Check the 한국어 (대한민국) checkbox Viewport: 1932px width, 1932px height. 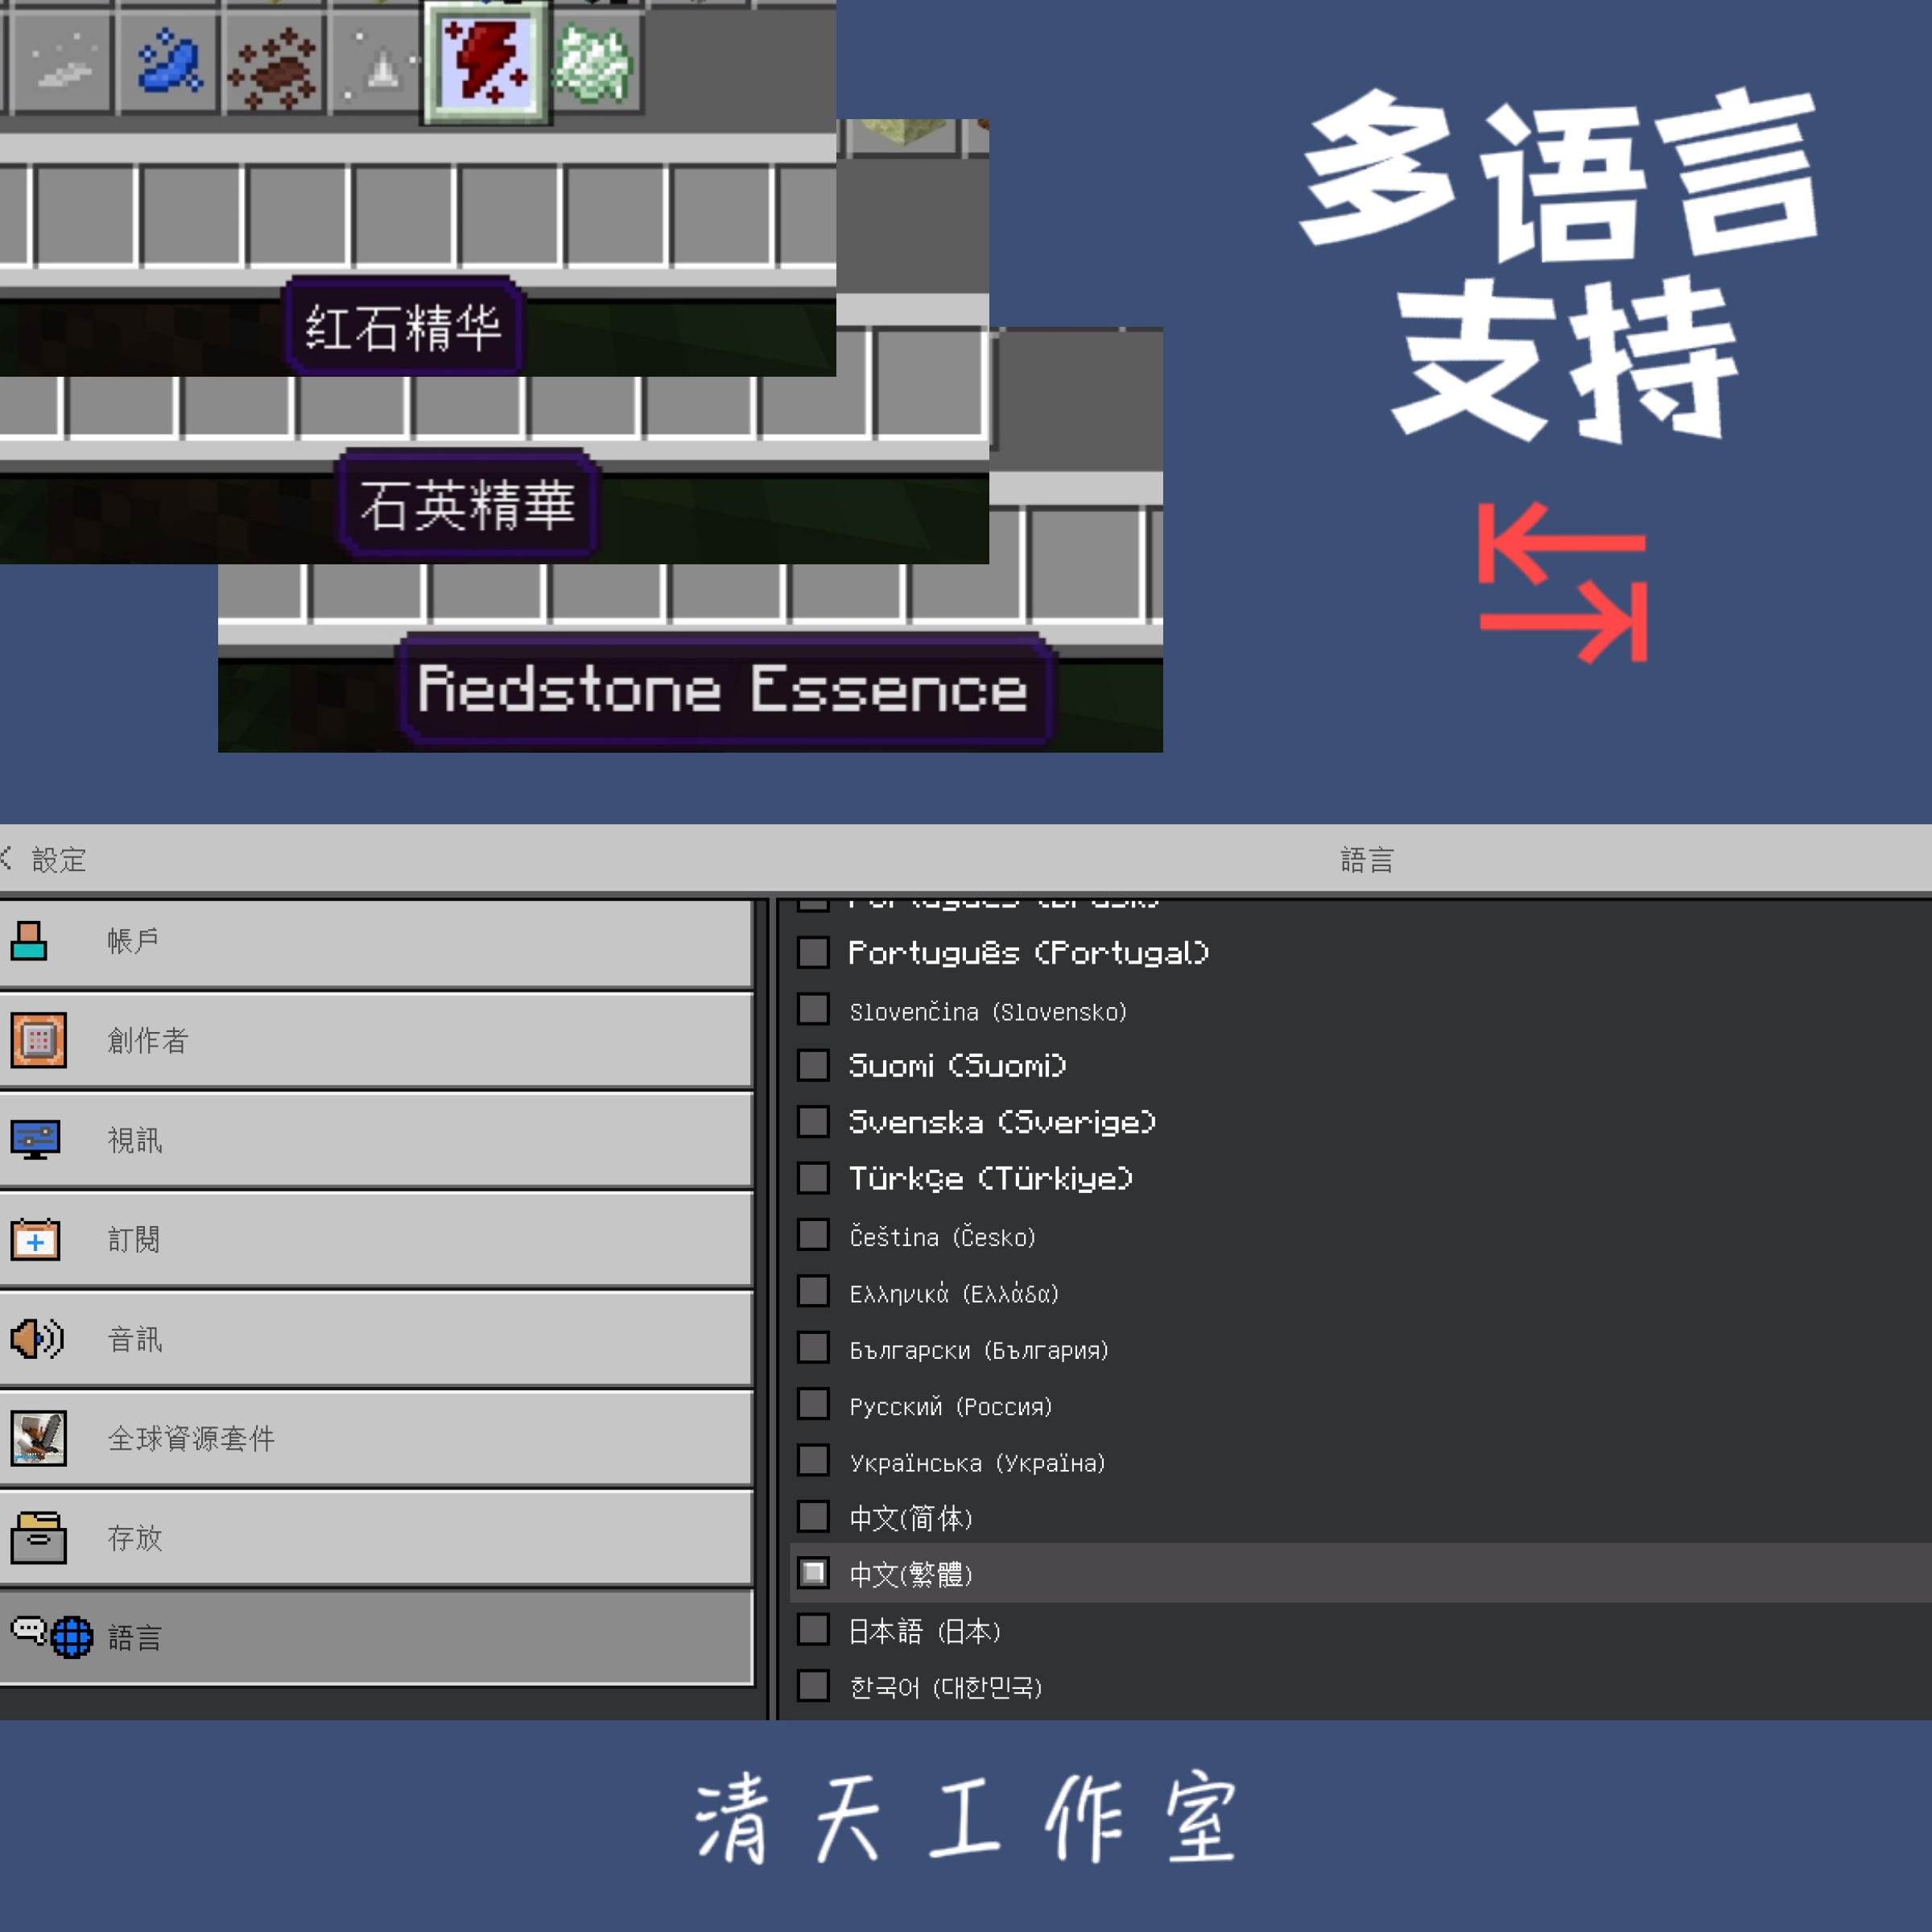click(x=813, y=1687)
